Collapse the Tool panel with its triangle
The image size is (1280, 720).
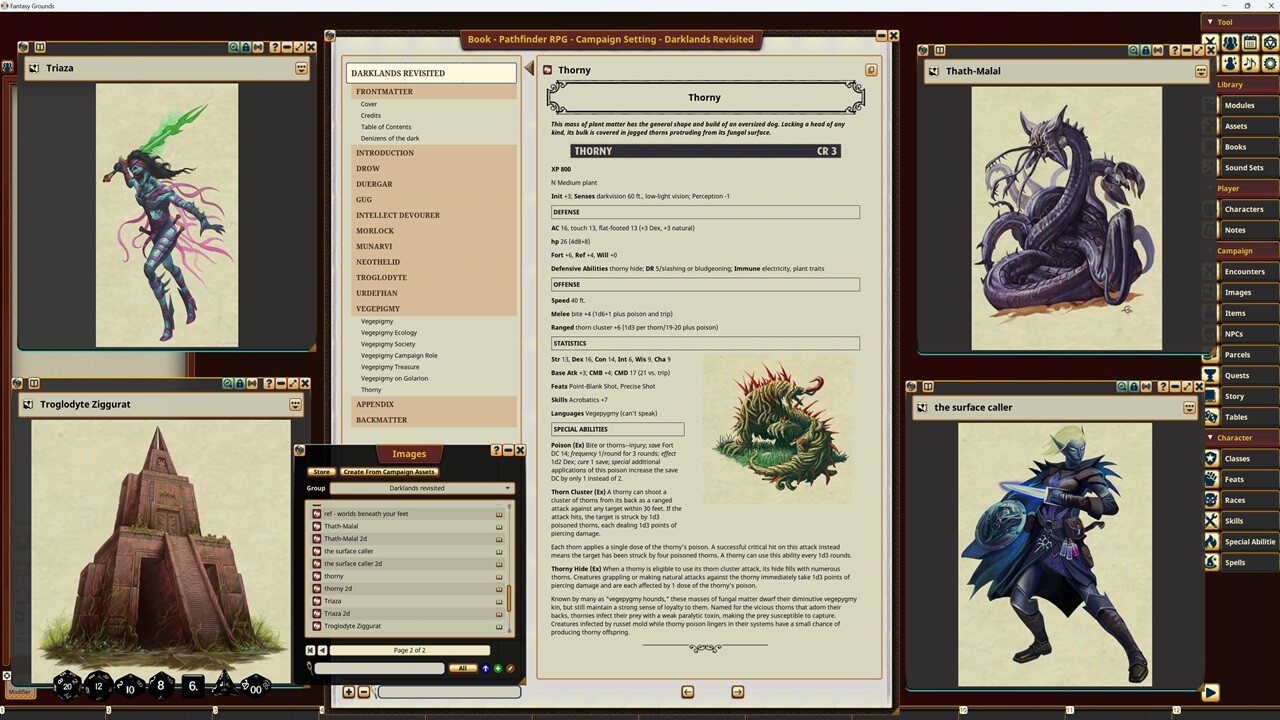coord(1212,21)
